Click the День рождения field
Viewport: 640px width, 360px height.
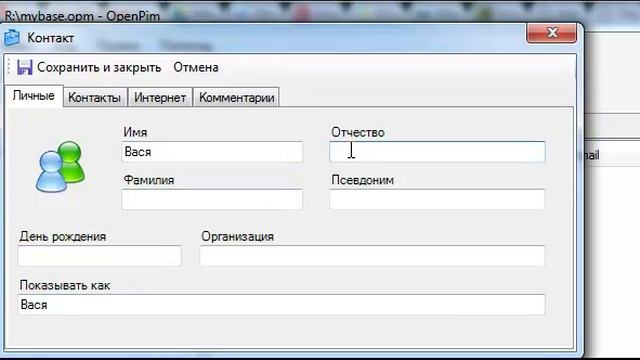100,256
